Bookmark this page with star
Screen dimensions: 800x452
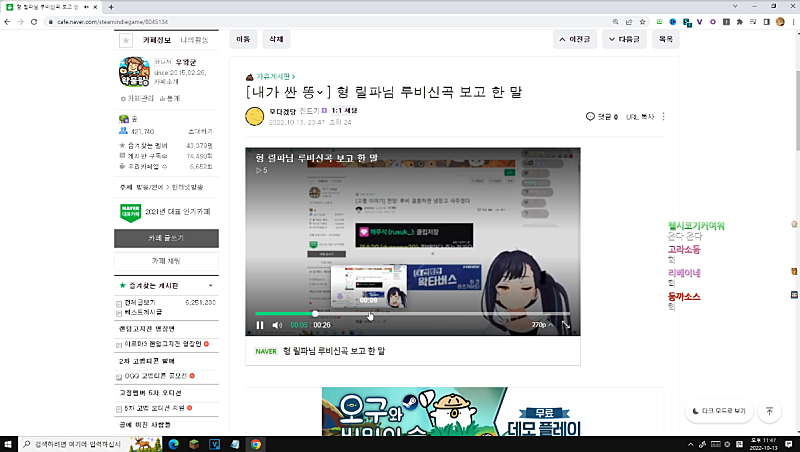point(642,22)
